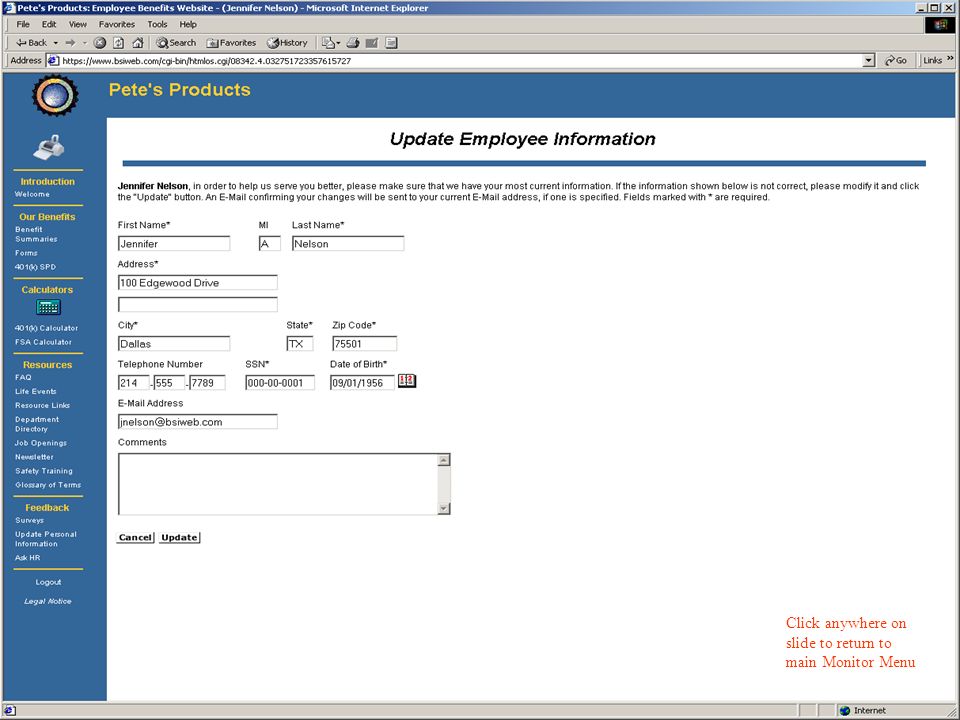This screenshot has width=960, height=720.
Task: Click the Comments box scroll down arrow
Action: pos(444,508)
